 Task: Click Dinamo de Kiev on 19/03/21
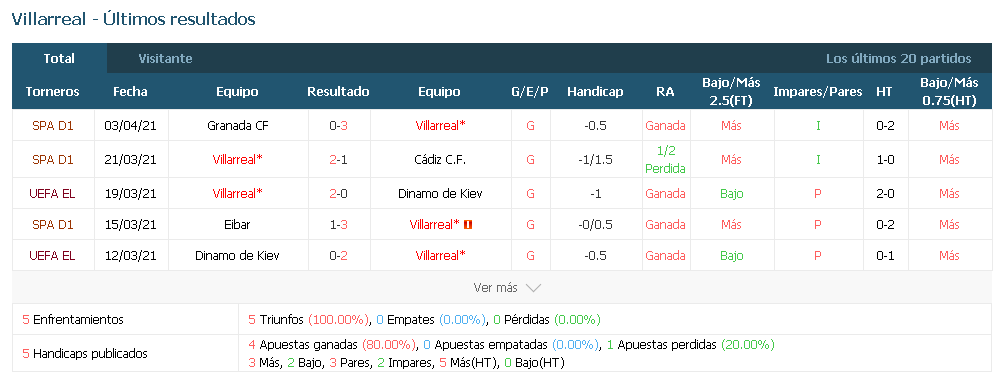[x=439, y=193]
